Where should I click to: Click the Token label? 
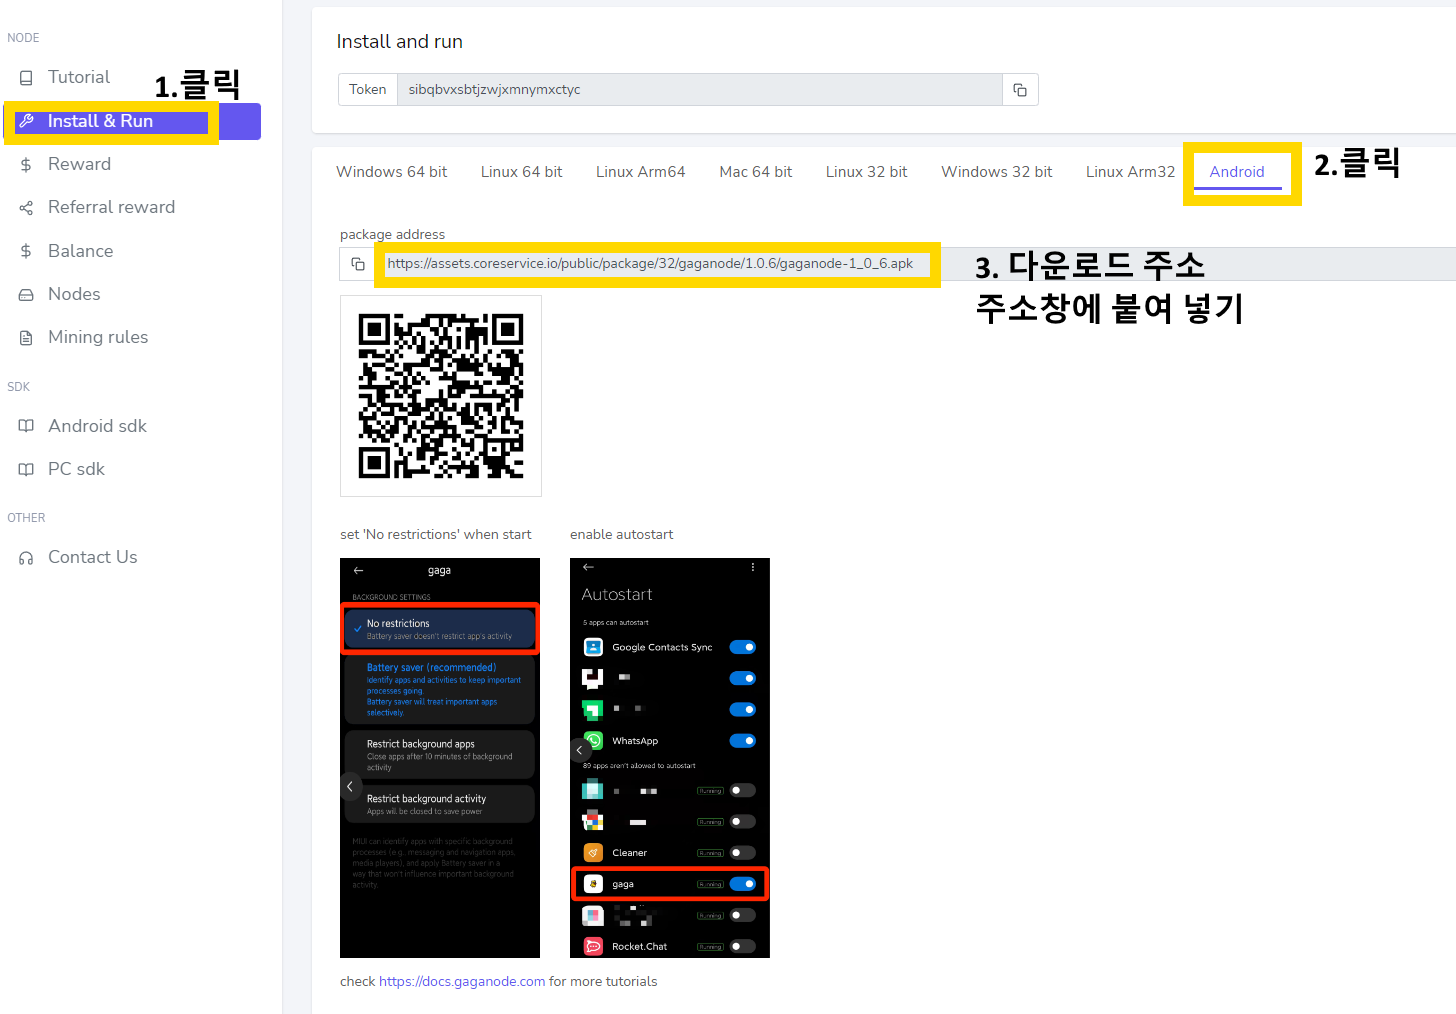368,90
